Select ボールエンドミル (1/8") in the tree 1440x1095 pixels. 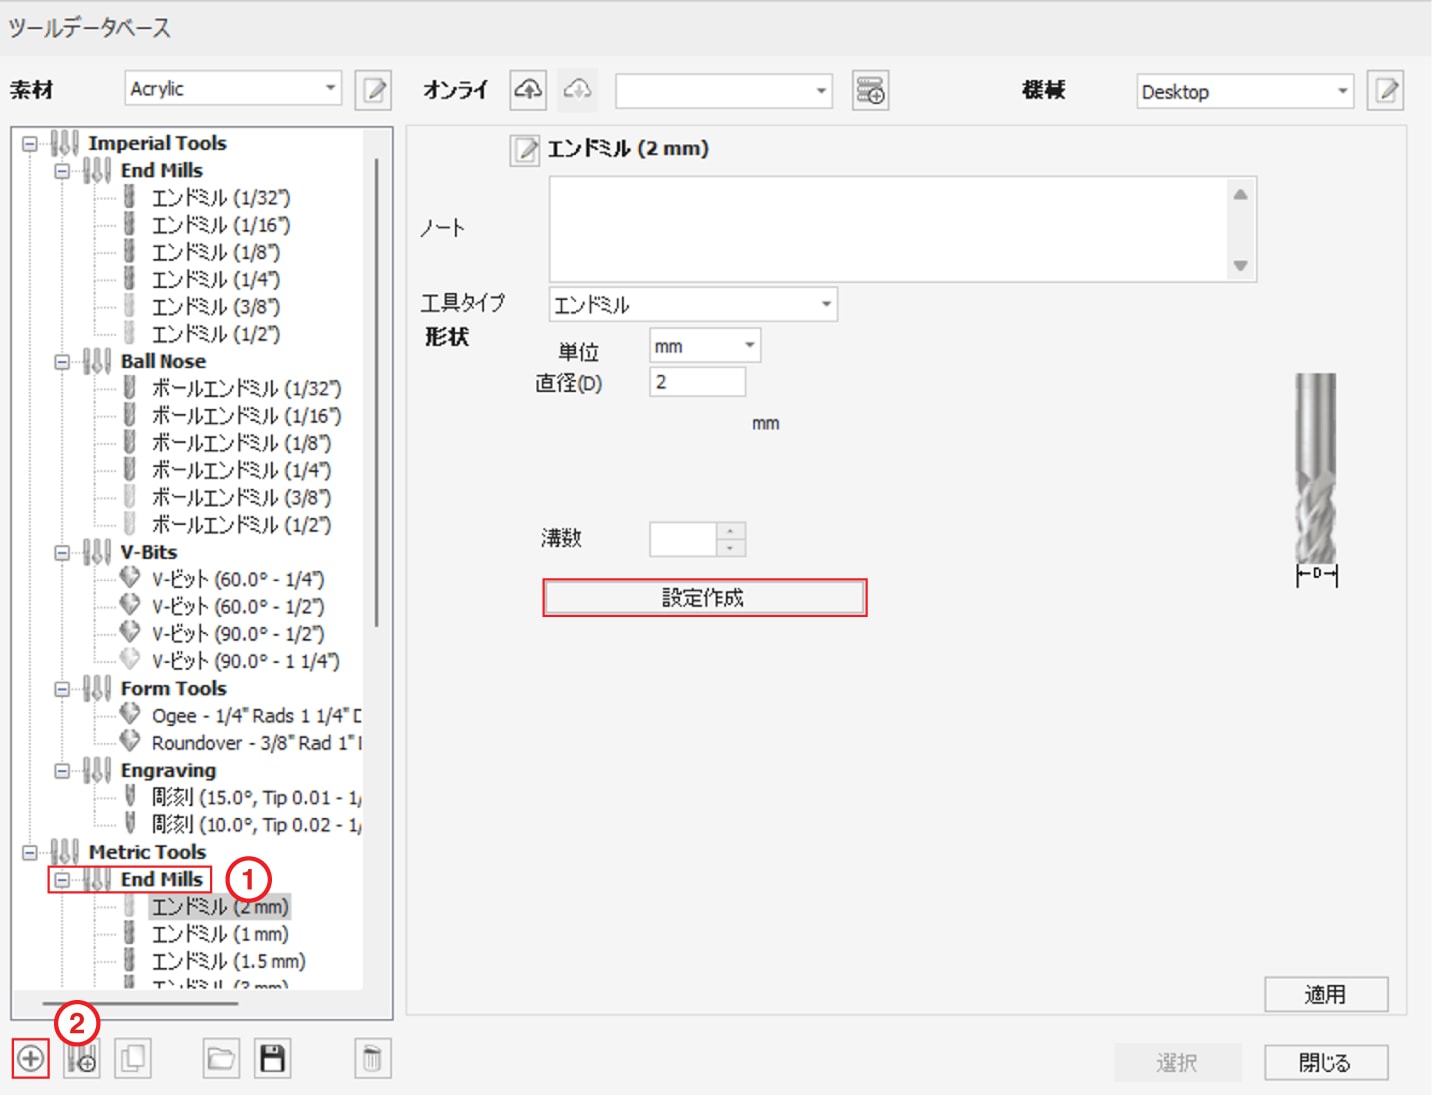240,443
